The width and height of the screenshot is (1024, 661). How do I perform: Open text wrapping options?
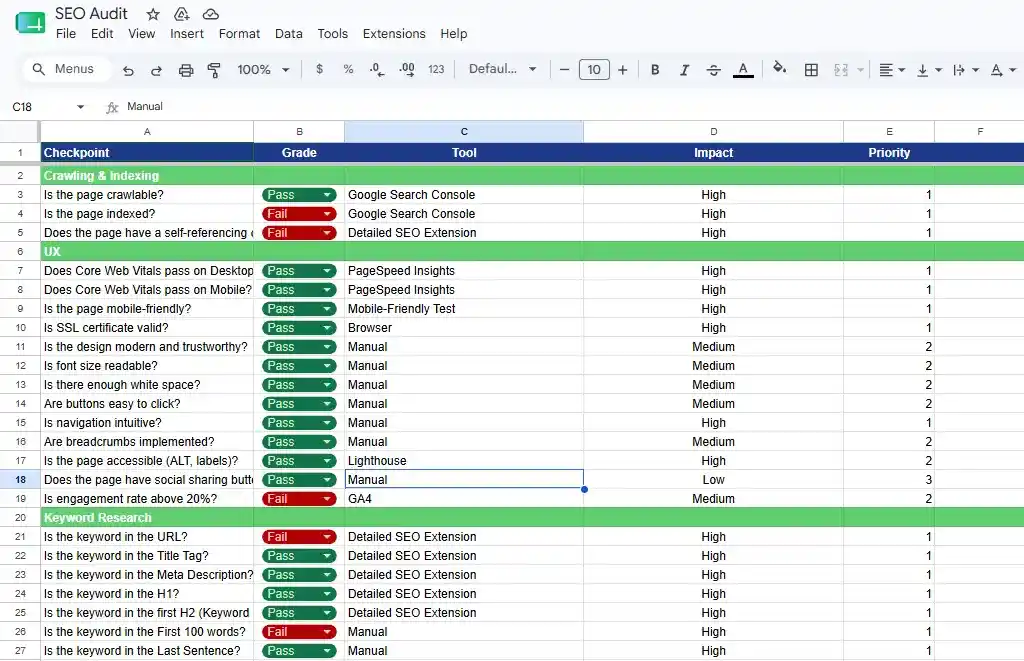pyautogui.click(x=965, y=69)
